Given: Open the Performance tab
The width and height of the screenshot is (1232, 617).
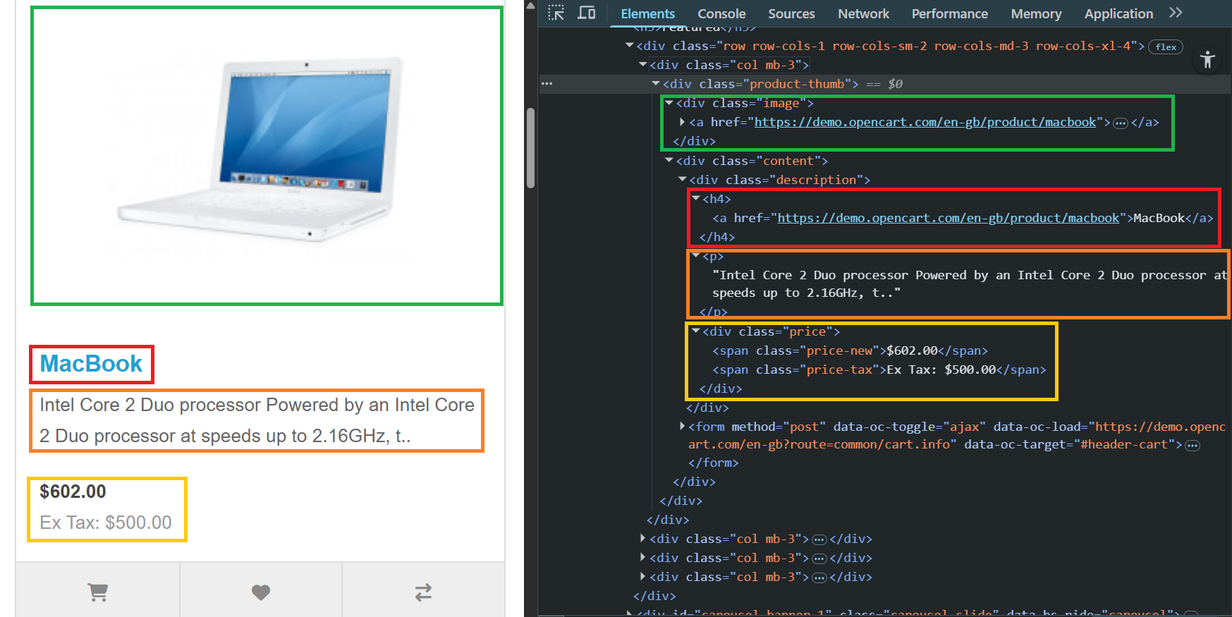Looking at the screenshot, I should pyautogui.click(x=950, y=13).
